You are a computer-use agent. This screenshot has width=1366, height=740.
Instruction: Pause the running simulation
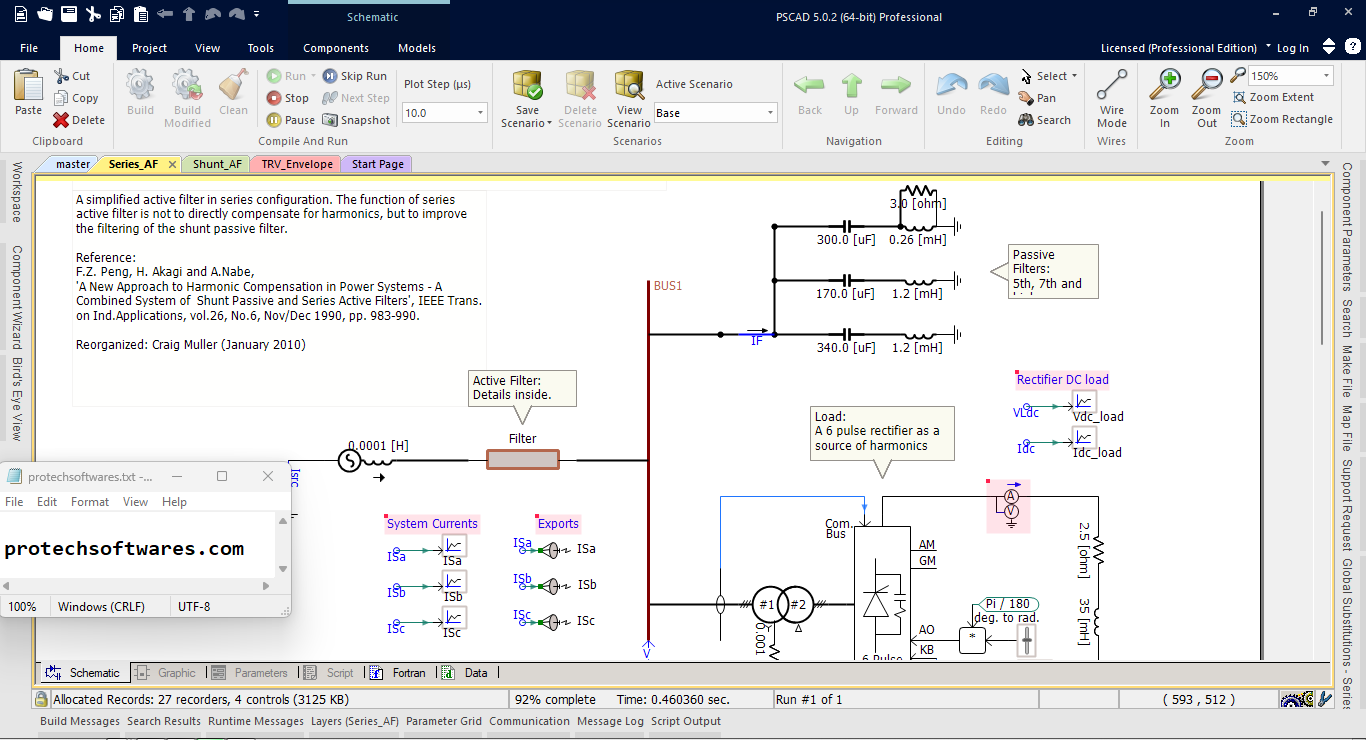tap(291, 120)
